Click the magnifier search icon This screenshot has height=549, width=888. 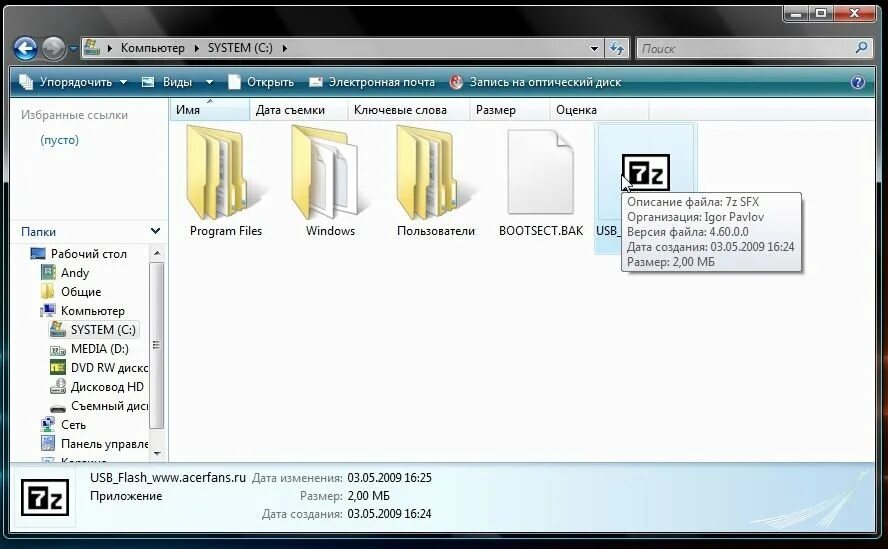(x=861, y=48)
